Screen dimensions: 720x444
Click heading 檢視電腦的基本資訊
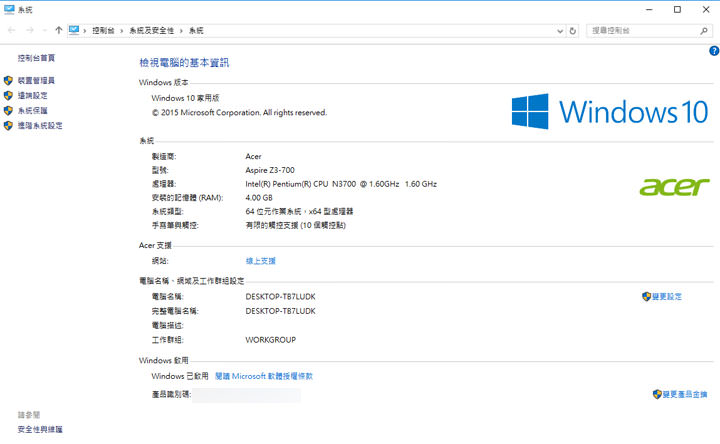pos(184,62)
